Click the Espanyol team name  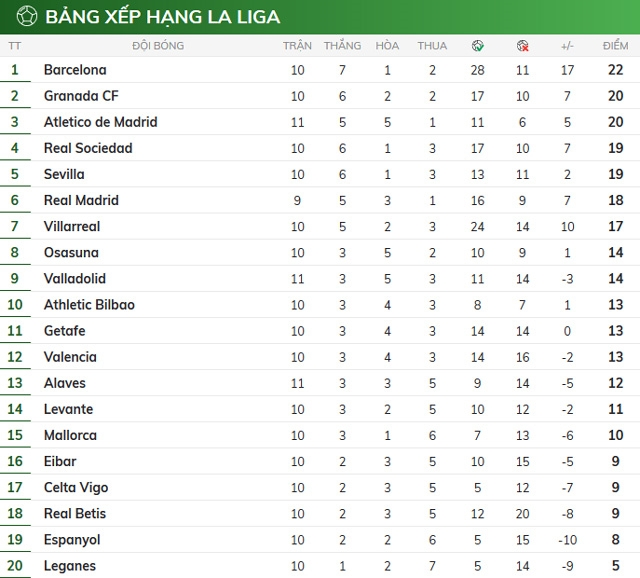pyautogui.click(x=72, y=539)
